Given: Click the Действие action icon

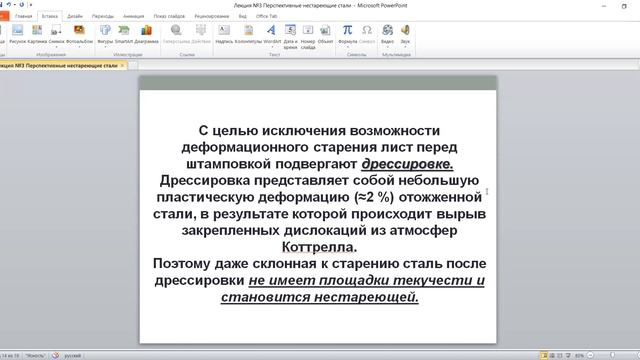Looking at the screenshot, I should coord(201,33).
